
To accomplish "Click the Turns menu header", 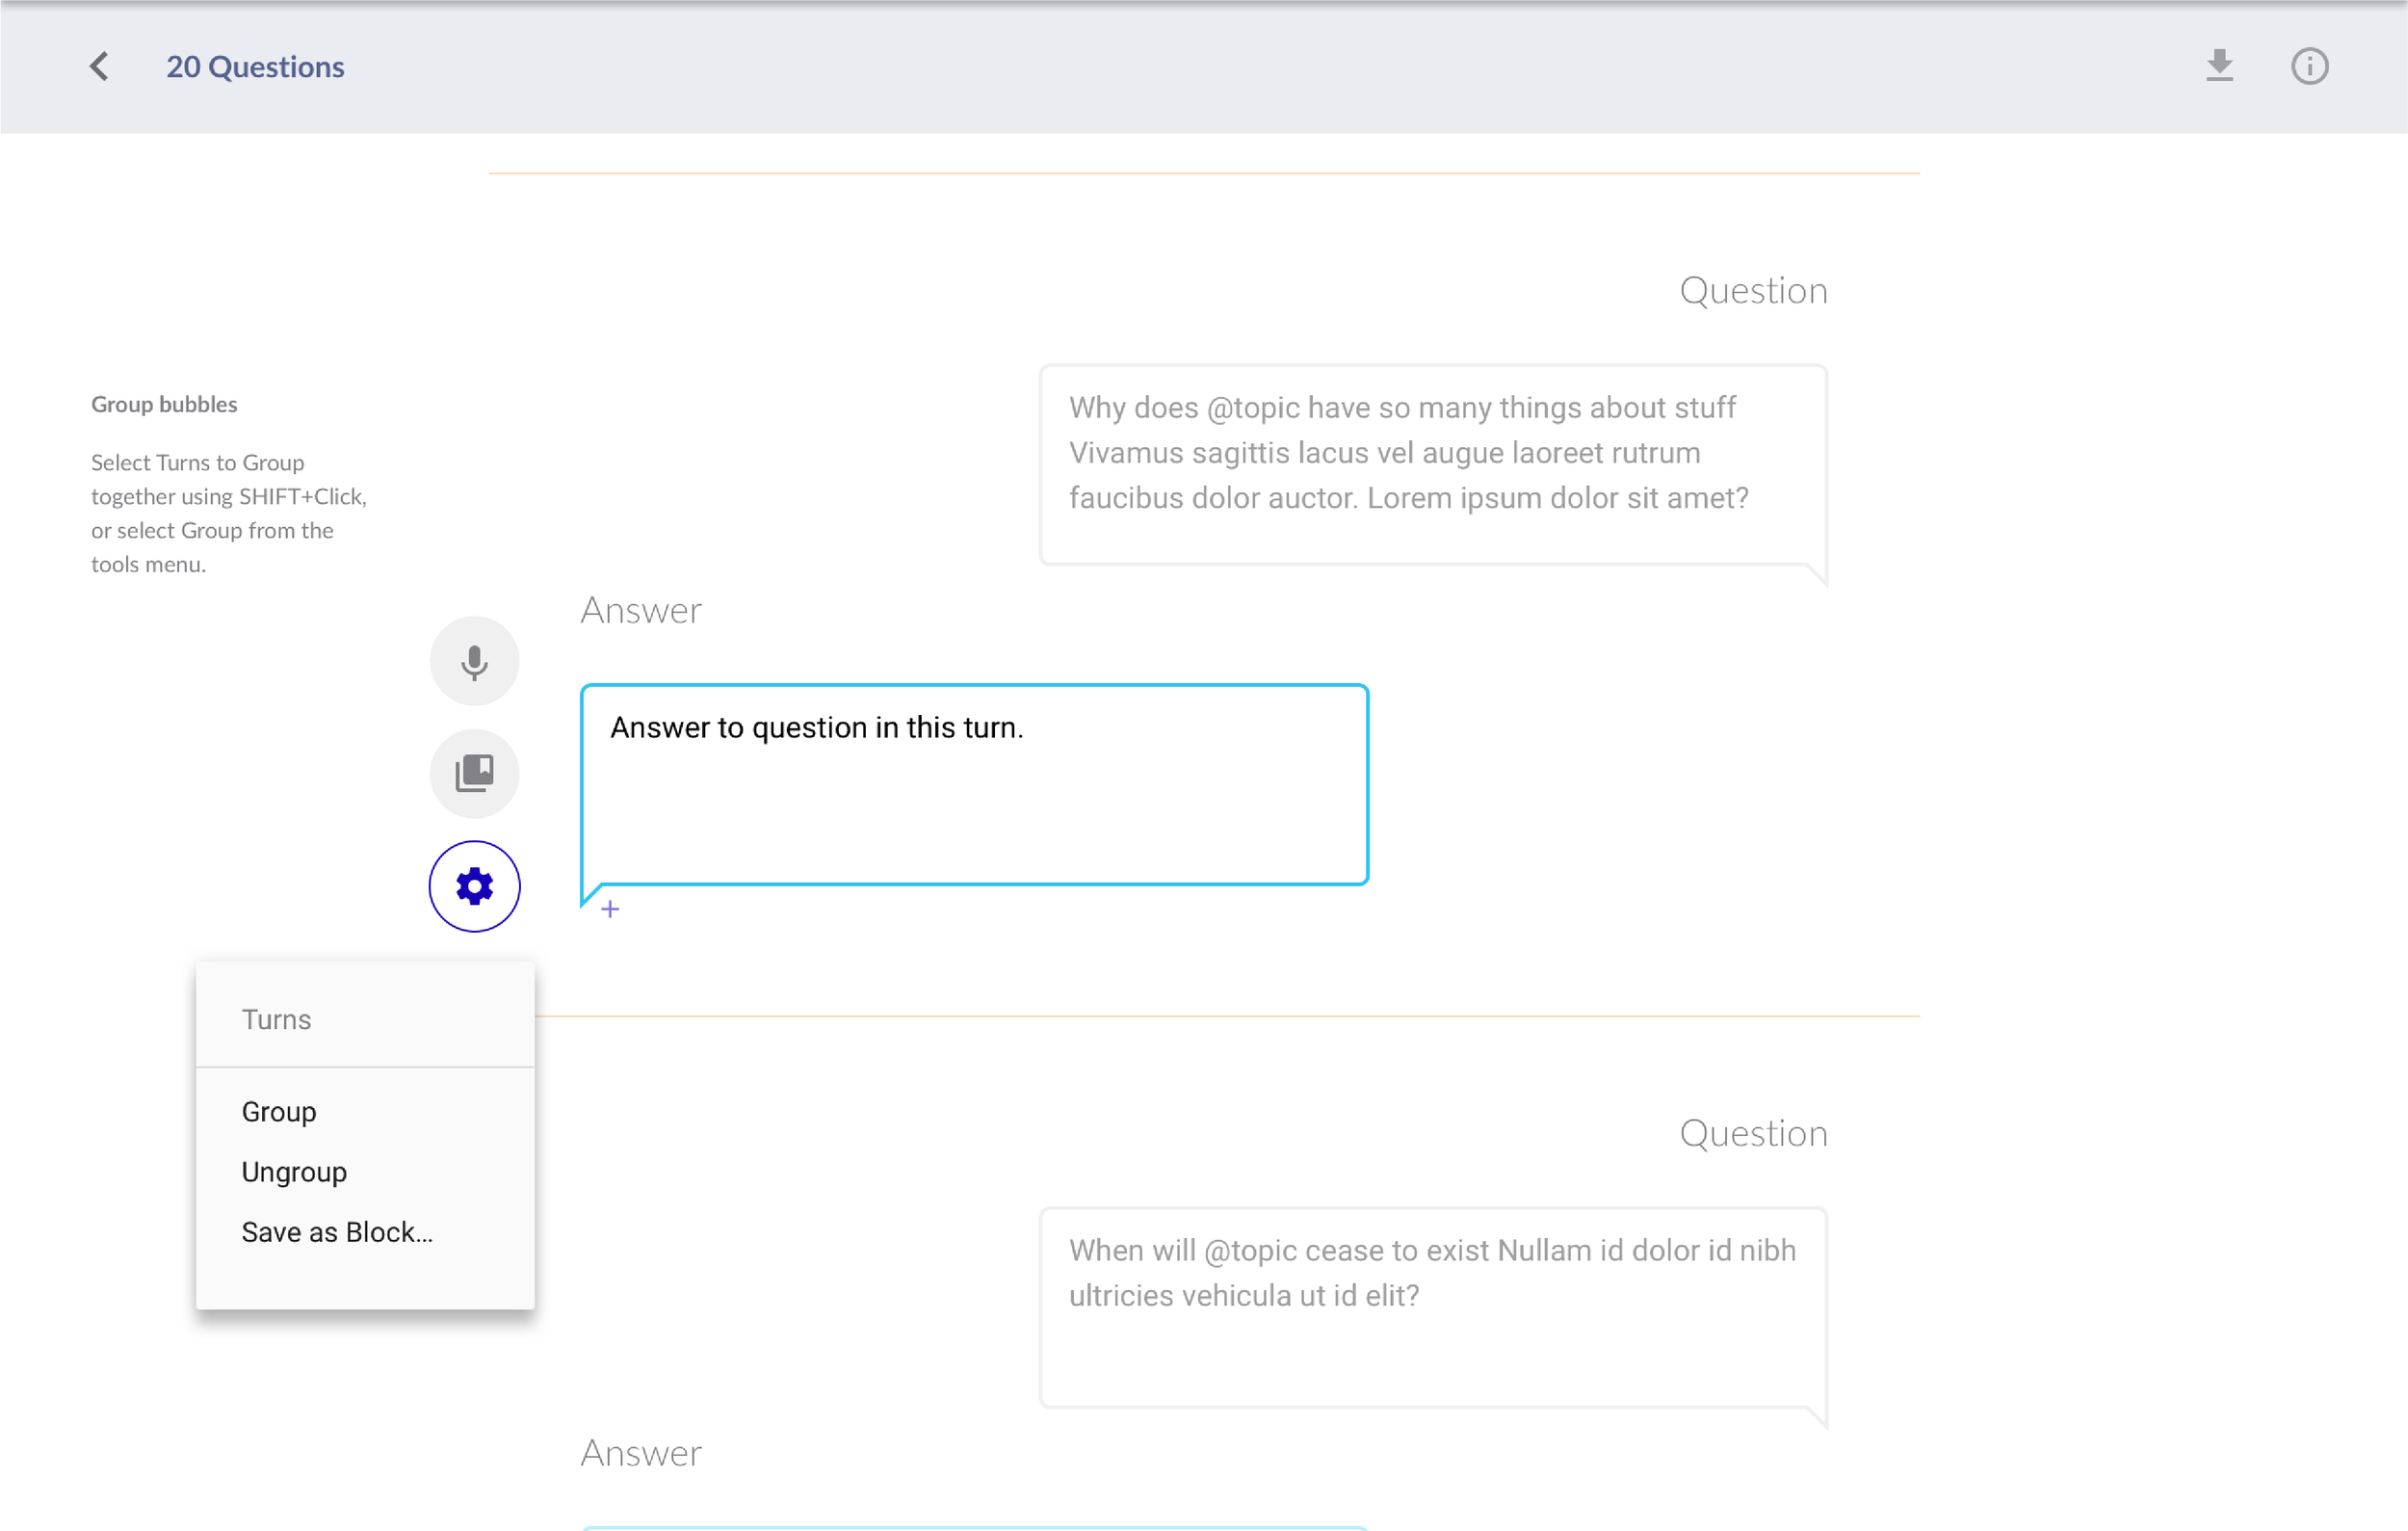I will [277, 1019].
